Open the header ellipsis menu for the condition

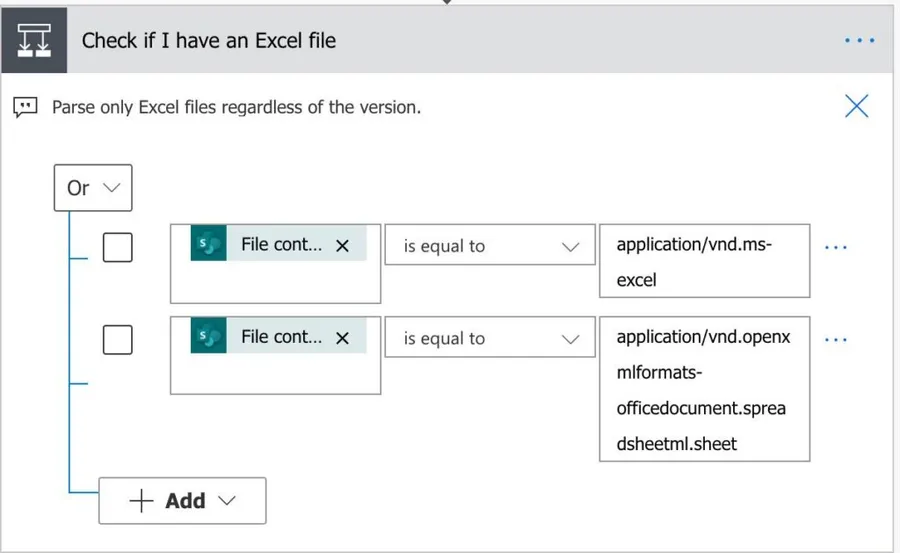tap(859, 41)
